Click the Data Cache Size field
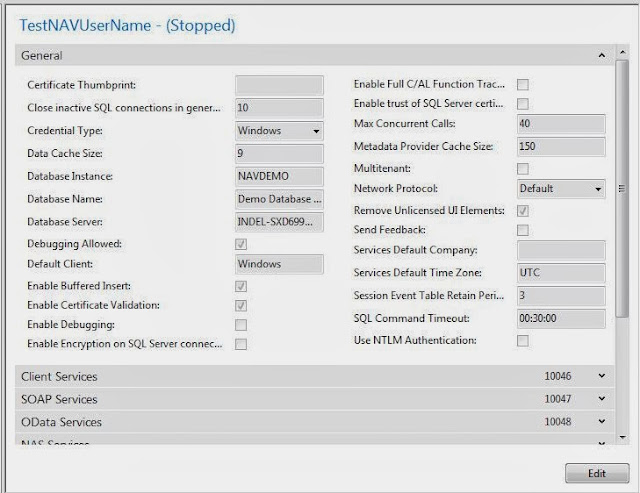640x493 pixels. [x=279, y=153]
